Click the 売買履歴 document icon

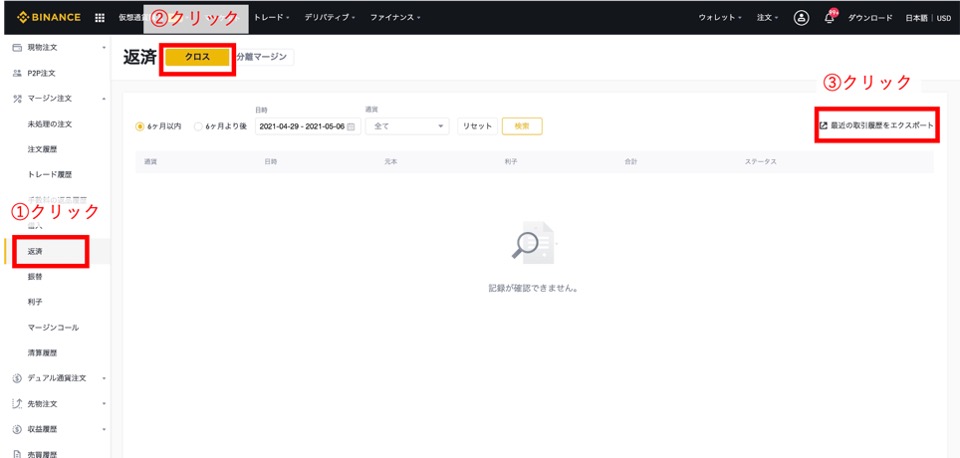point(17,454)
